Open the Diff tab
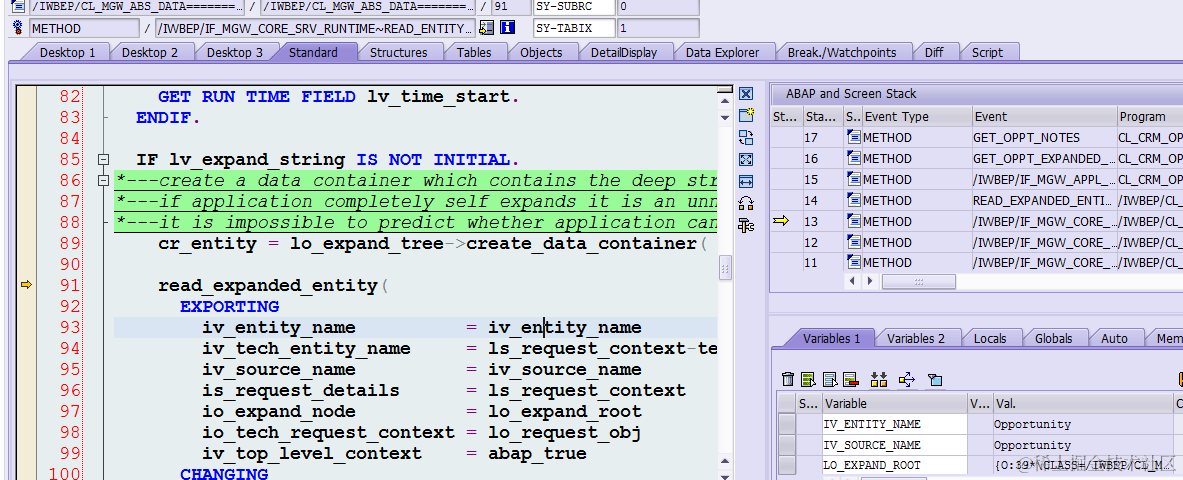This screenshot has height=480, width=1183. [x=934, y=52]
